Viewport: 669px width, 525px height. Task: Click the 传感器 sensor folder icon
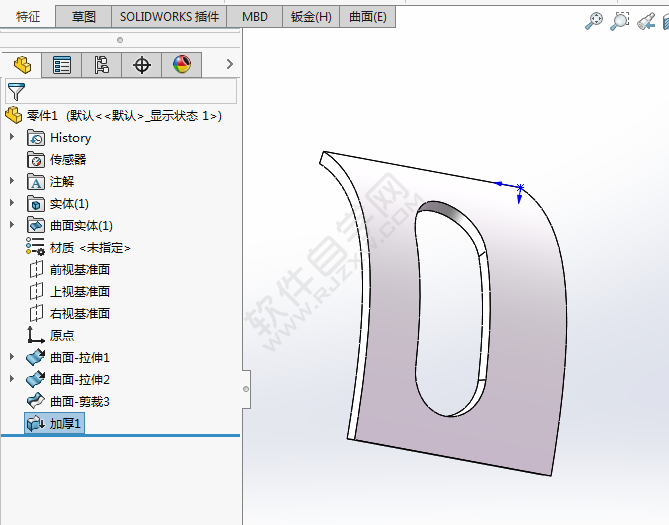click(x=36, y=160)
